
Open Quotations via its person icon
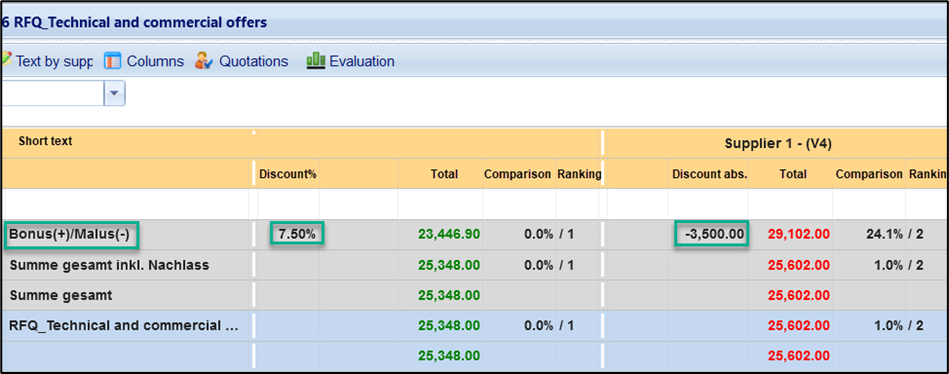coord(204,61)
